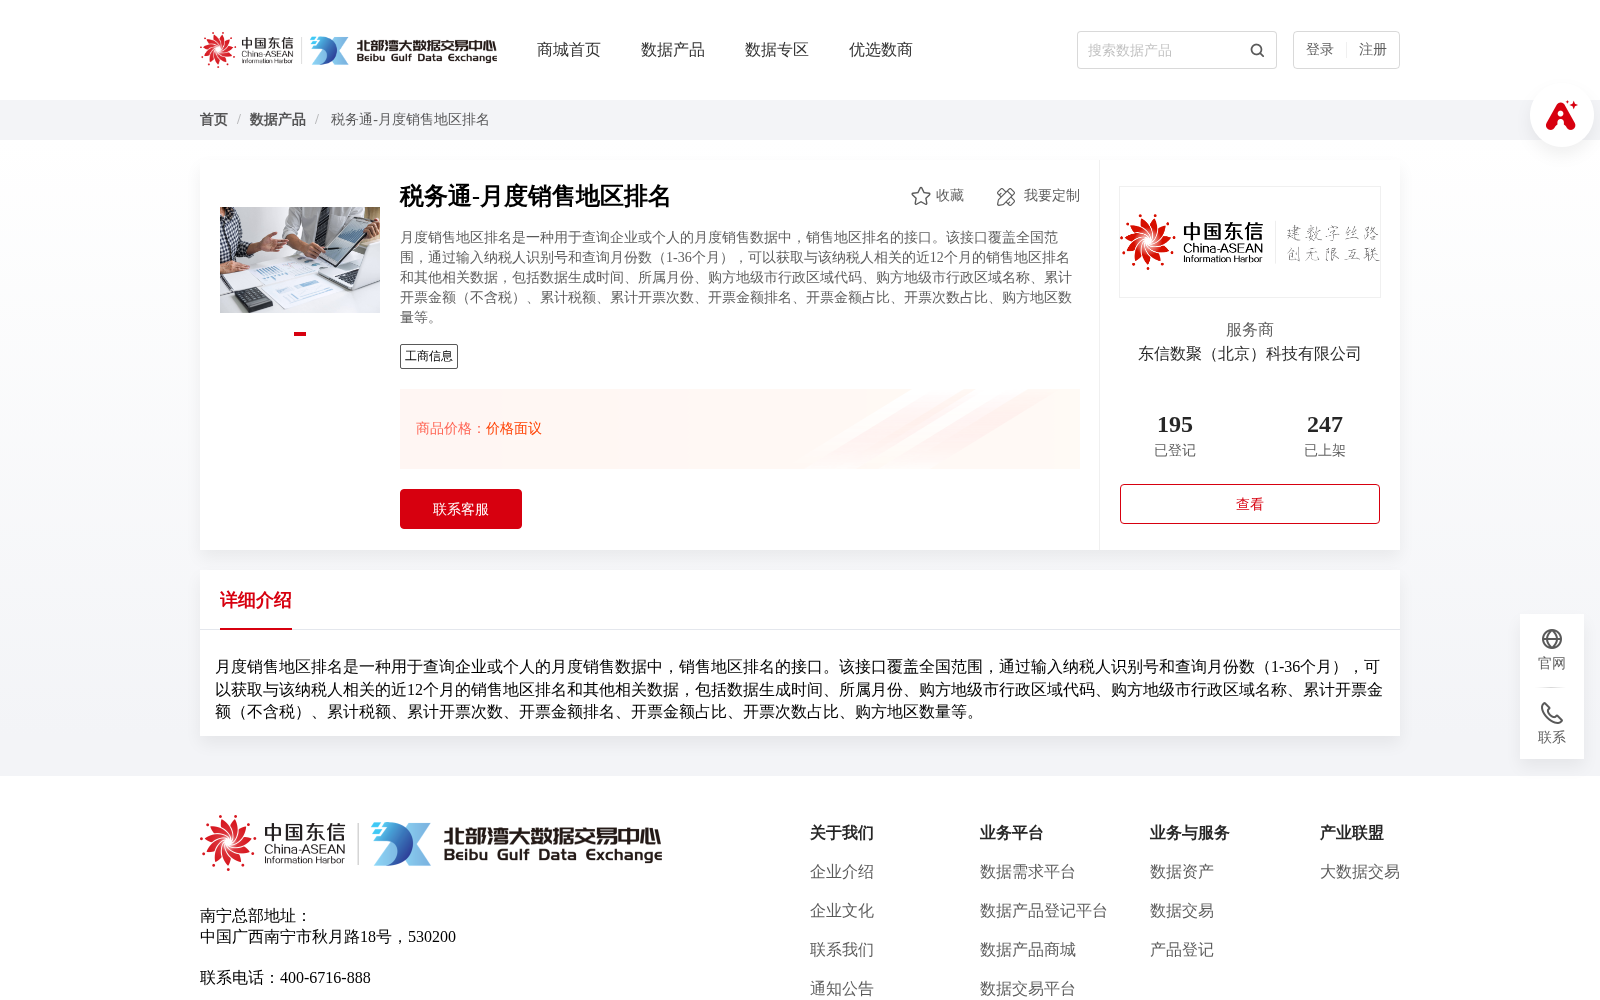Click the 247 已上架 count
Viewport: 1600px width, 1000px height.
1325,435
